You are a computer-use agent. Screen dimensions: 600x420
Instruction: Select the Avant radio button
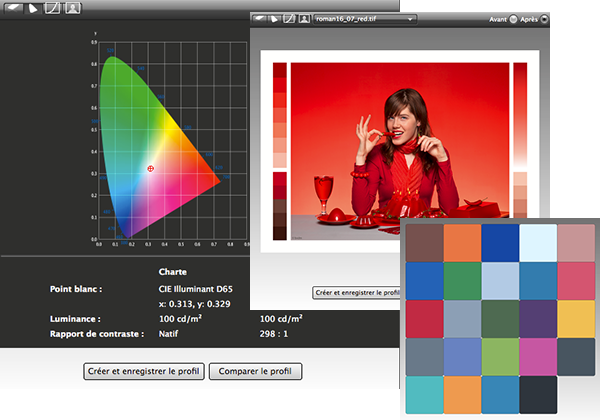pyautogui.click(x=513, y=19)
